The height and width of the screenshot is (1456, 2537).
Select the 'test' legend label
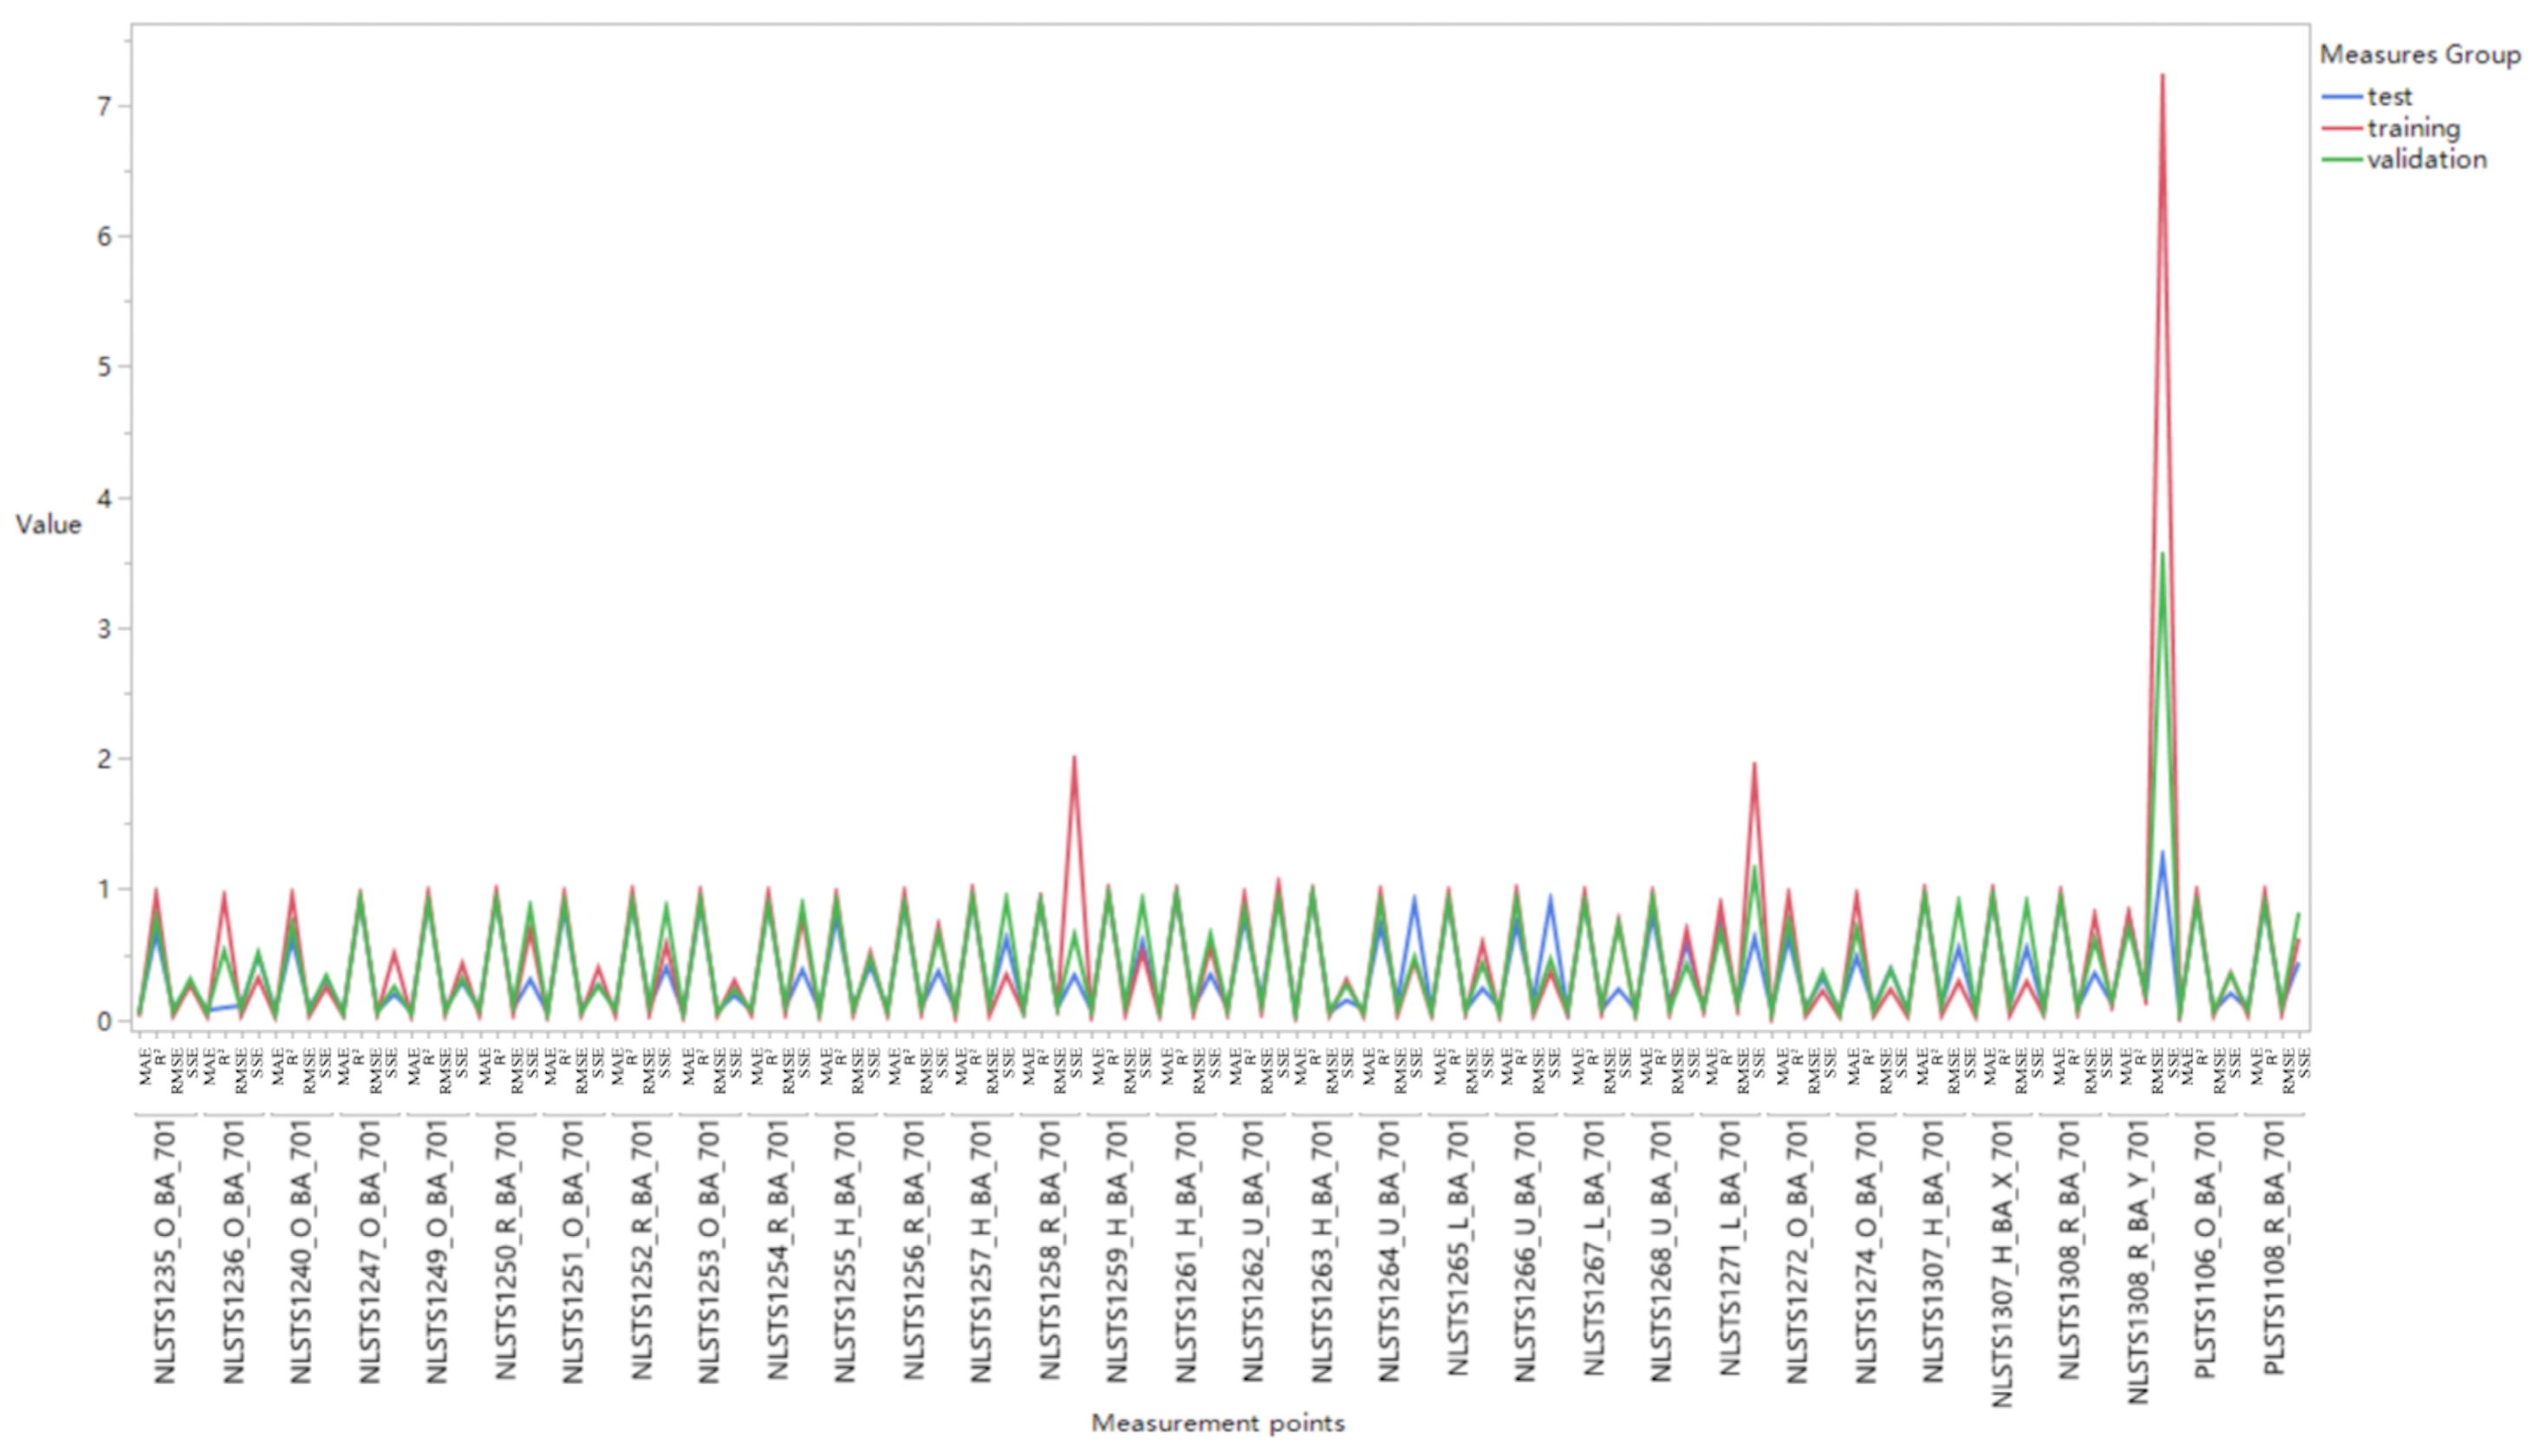[x=2389, y=97]
